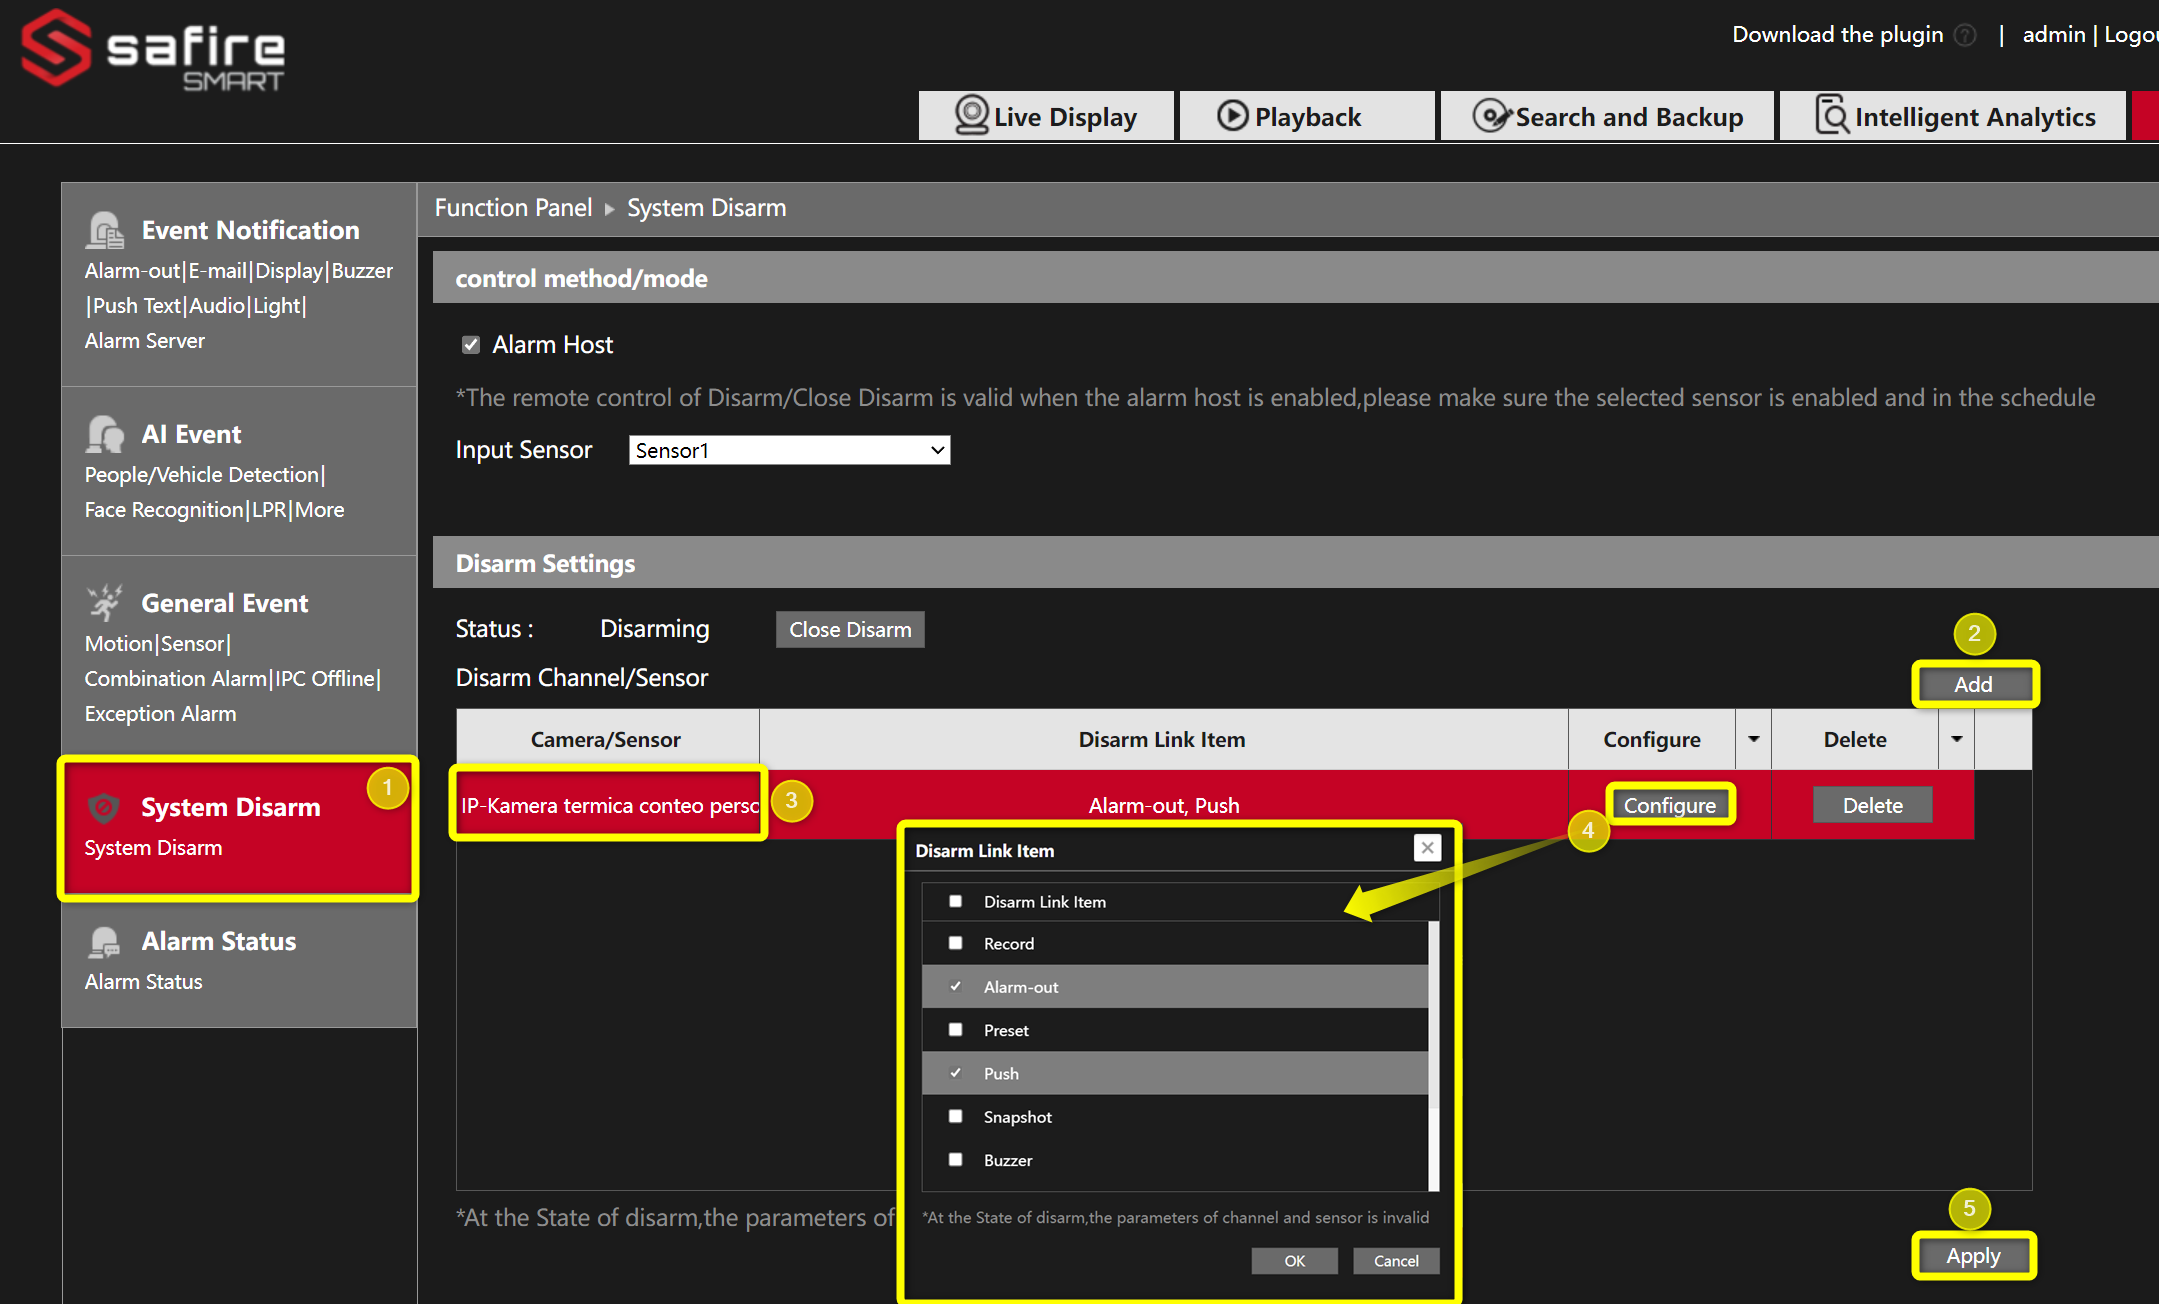Select the AI Event panel icon

[105, 432]
